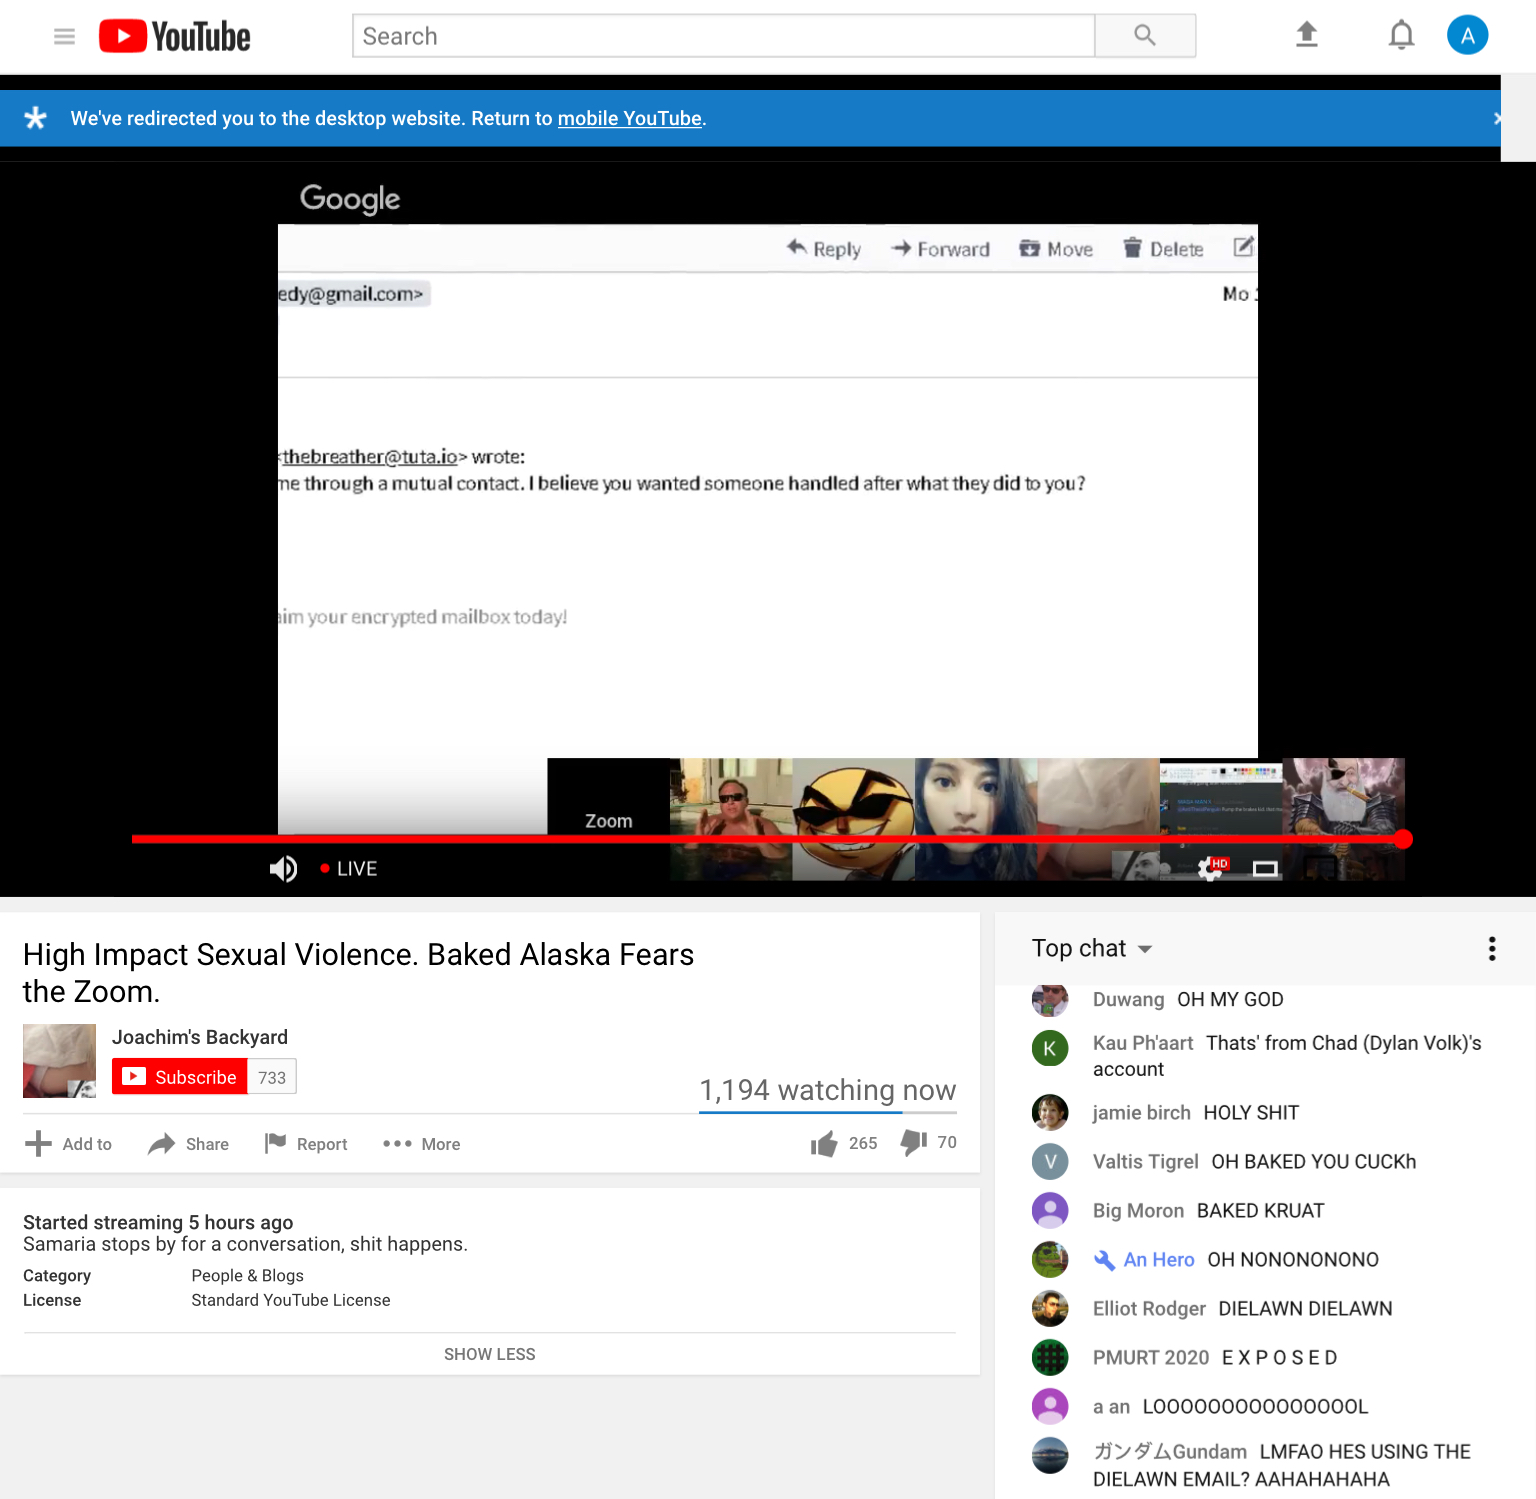Viewport: 1536px width, 1499px height.
Task: Open the HD settings gear
Action: (1211, 868)
